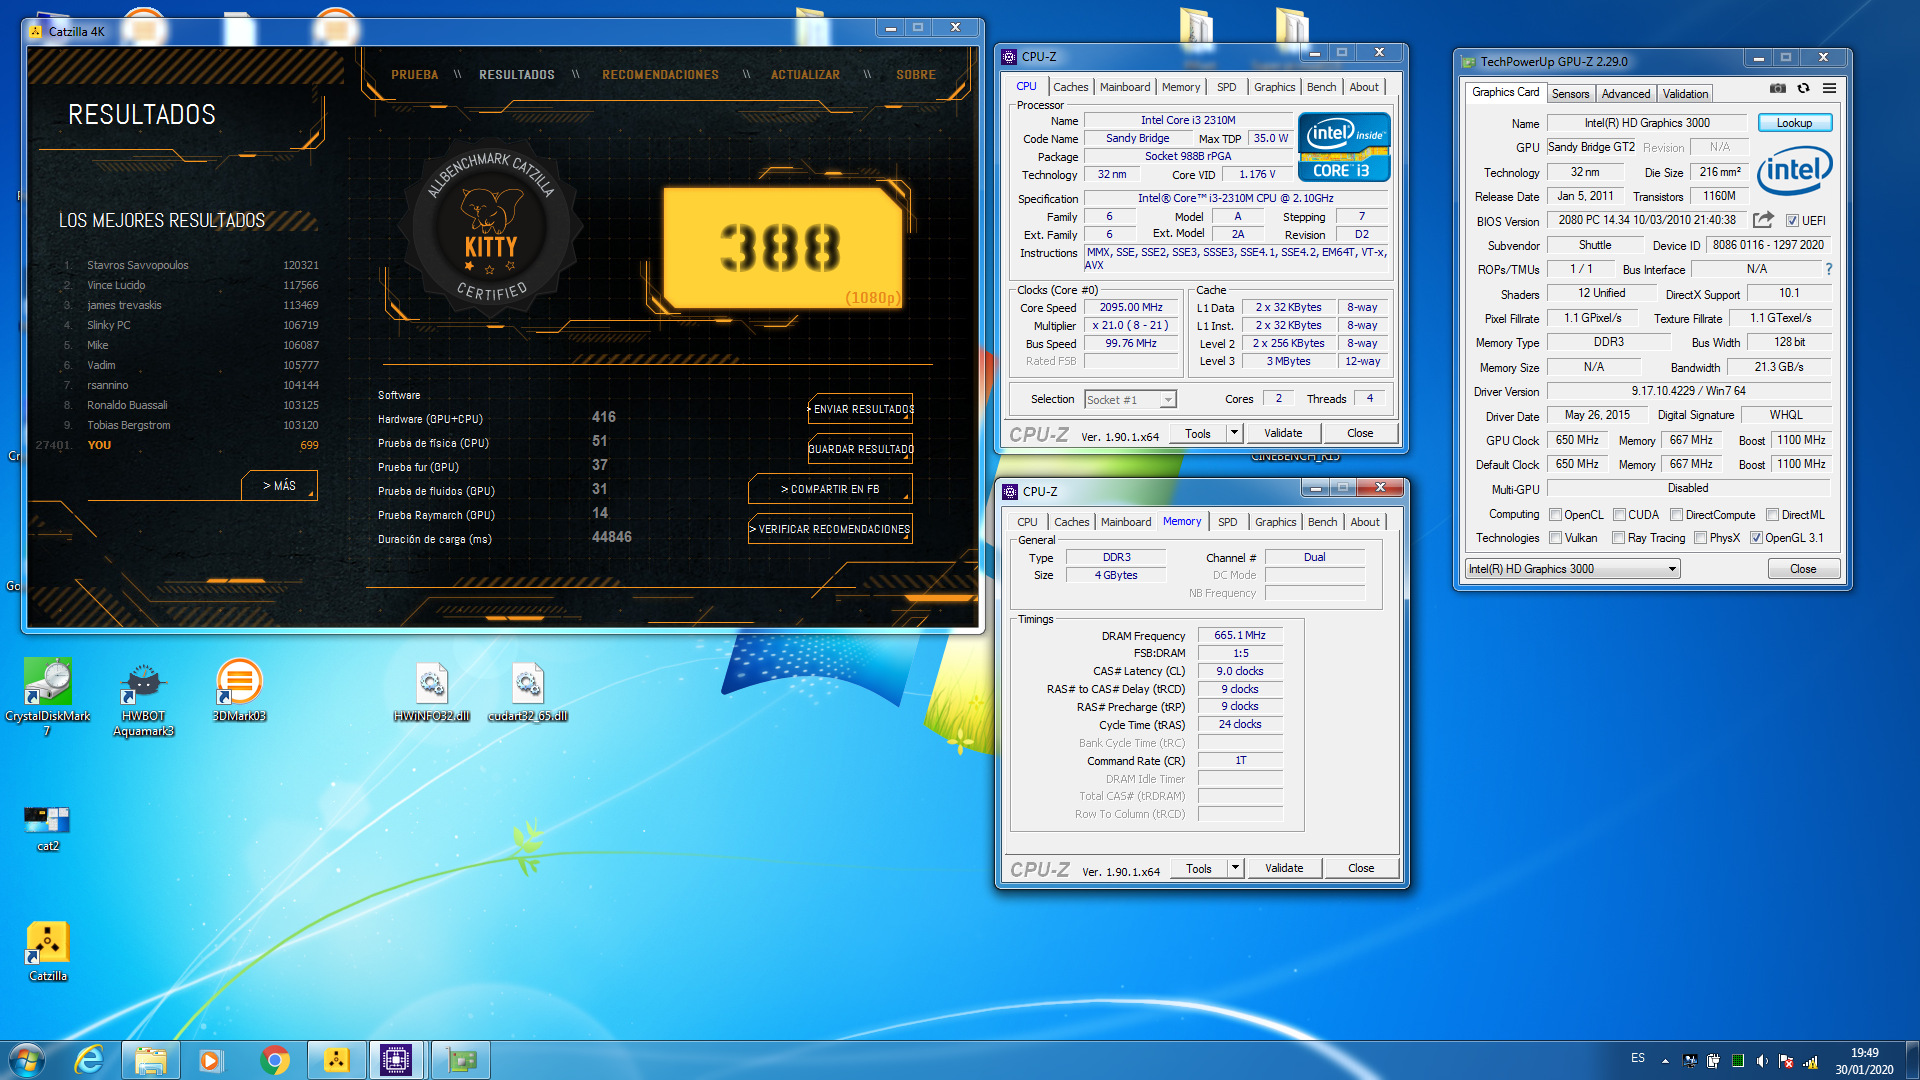This screenshot has width=1920, height=1080.
Task: Toggle the DirectCompute checkbox
Action: click(1676, 515)
